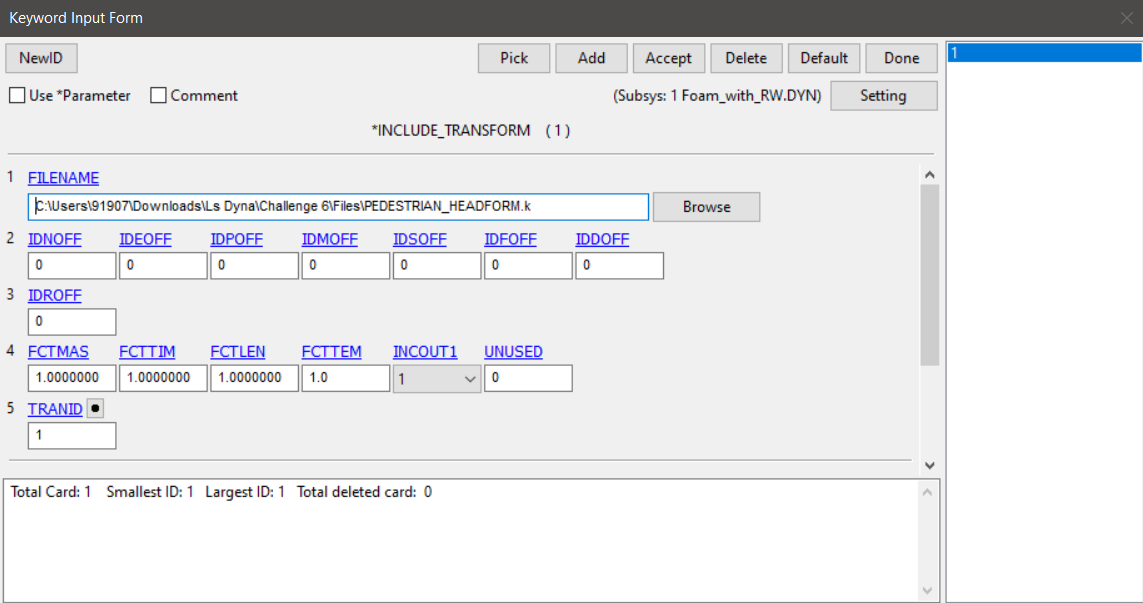Click the FCTTEM value field
Image resolution: width=1143 pixels, height=603 pixels.
pos(344,379)
